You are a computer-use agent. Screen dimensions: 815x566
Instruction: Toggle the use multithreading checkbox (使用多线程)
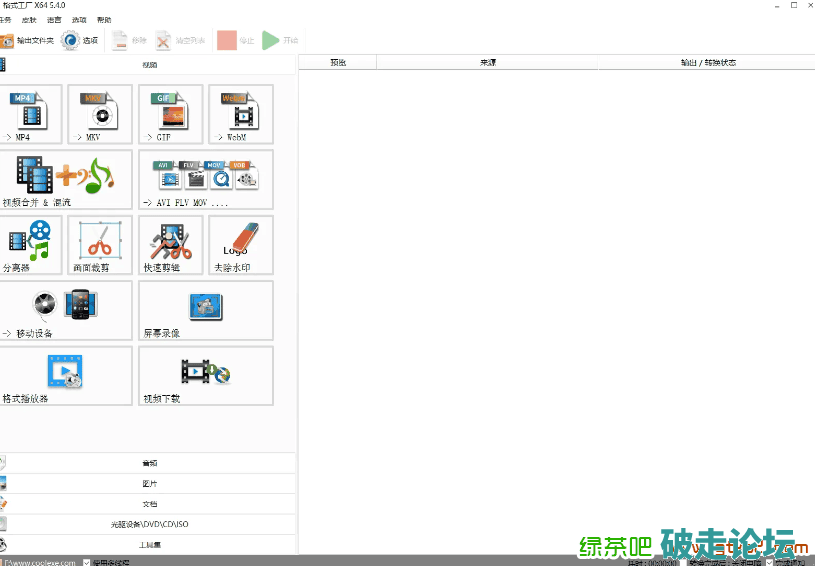87,562
